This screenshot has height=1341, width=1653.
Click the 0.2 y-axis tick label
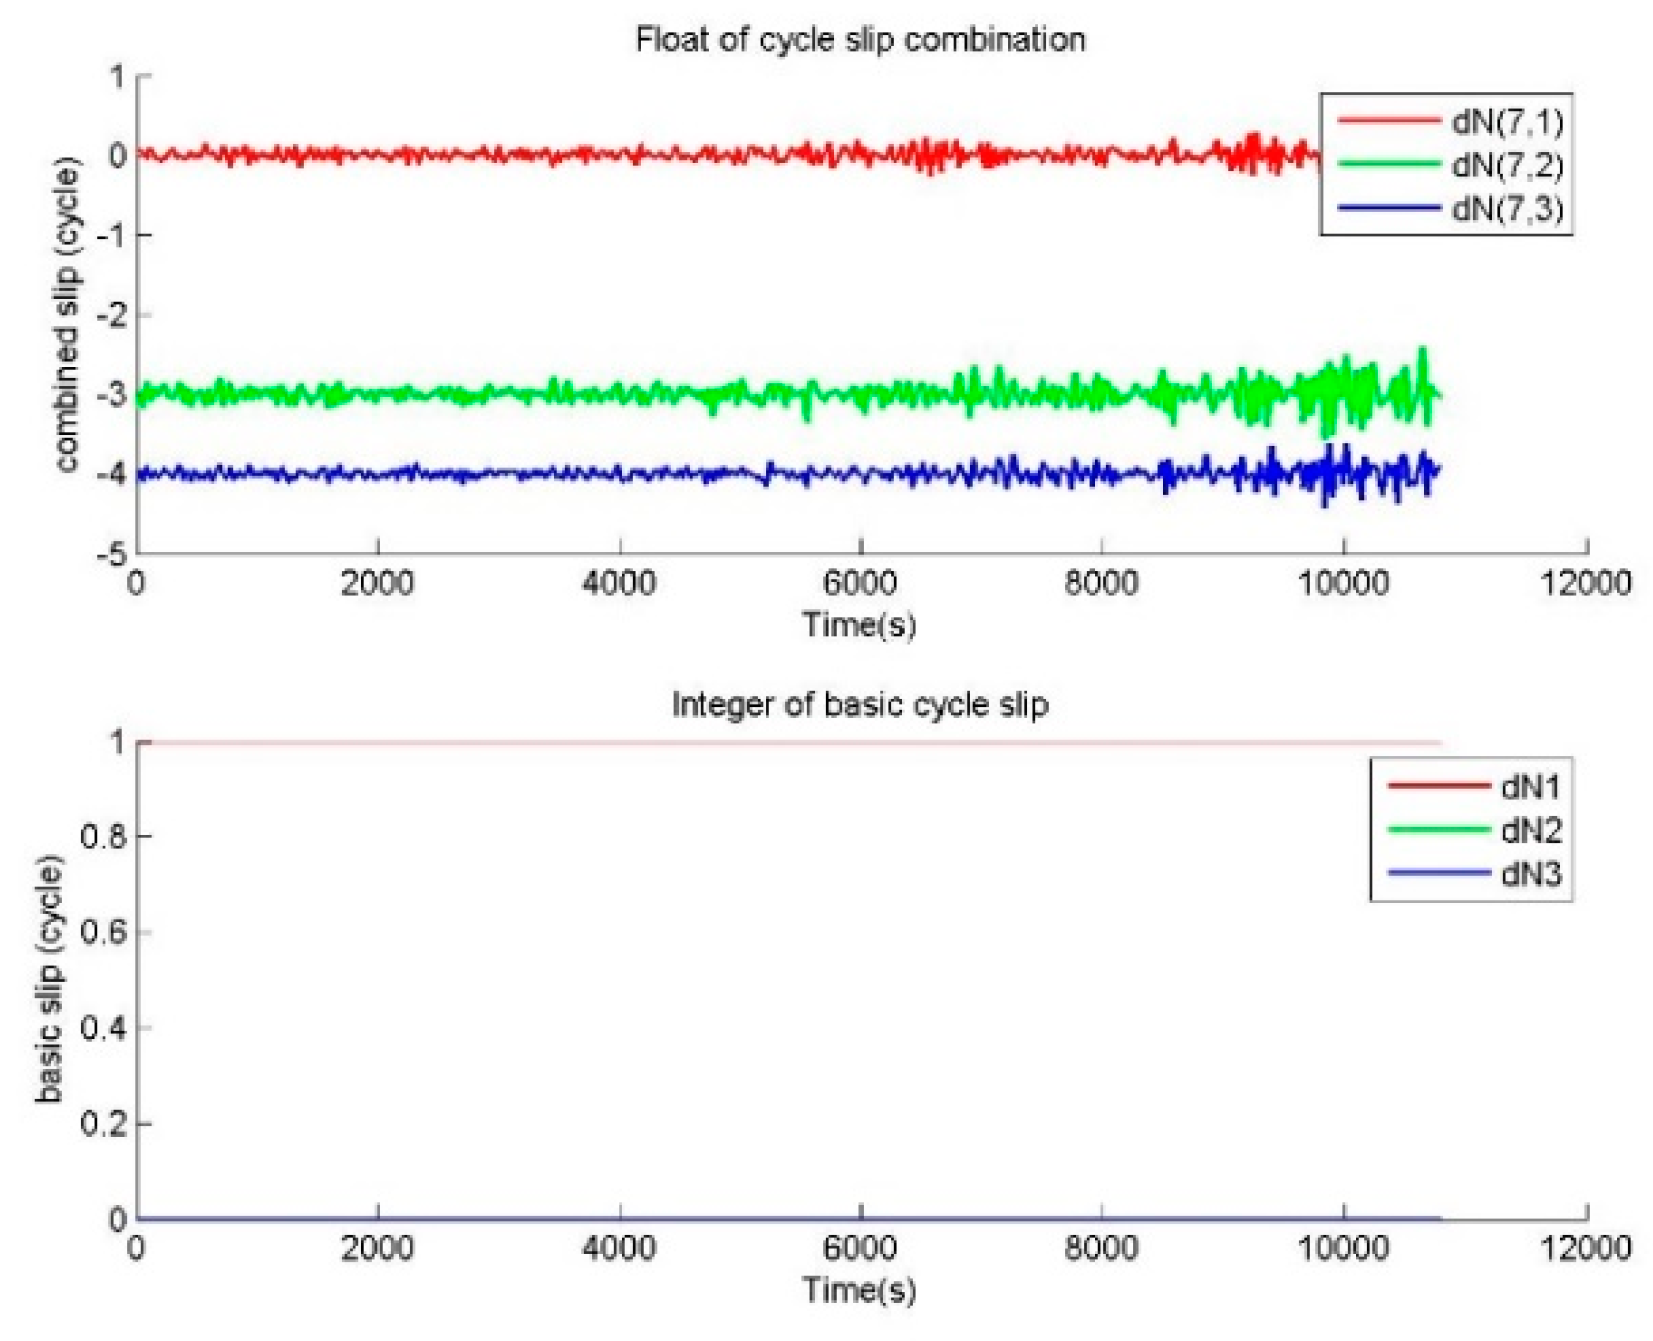click(x=104, y=1124)
